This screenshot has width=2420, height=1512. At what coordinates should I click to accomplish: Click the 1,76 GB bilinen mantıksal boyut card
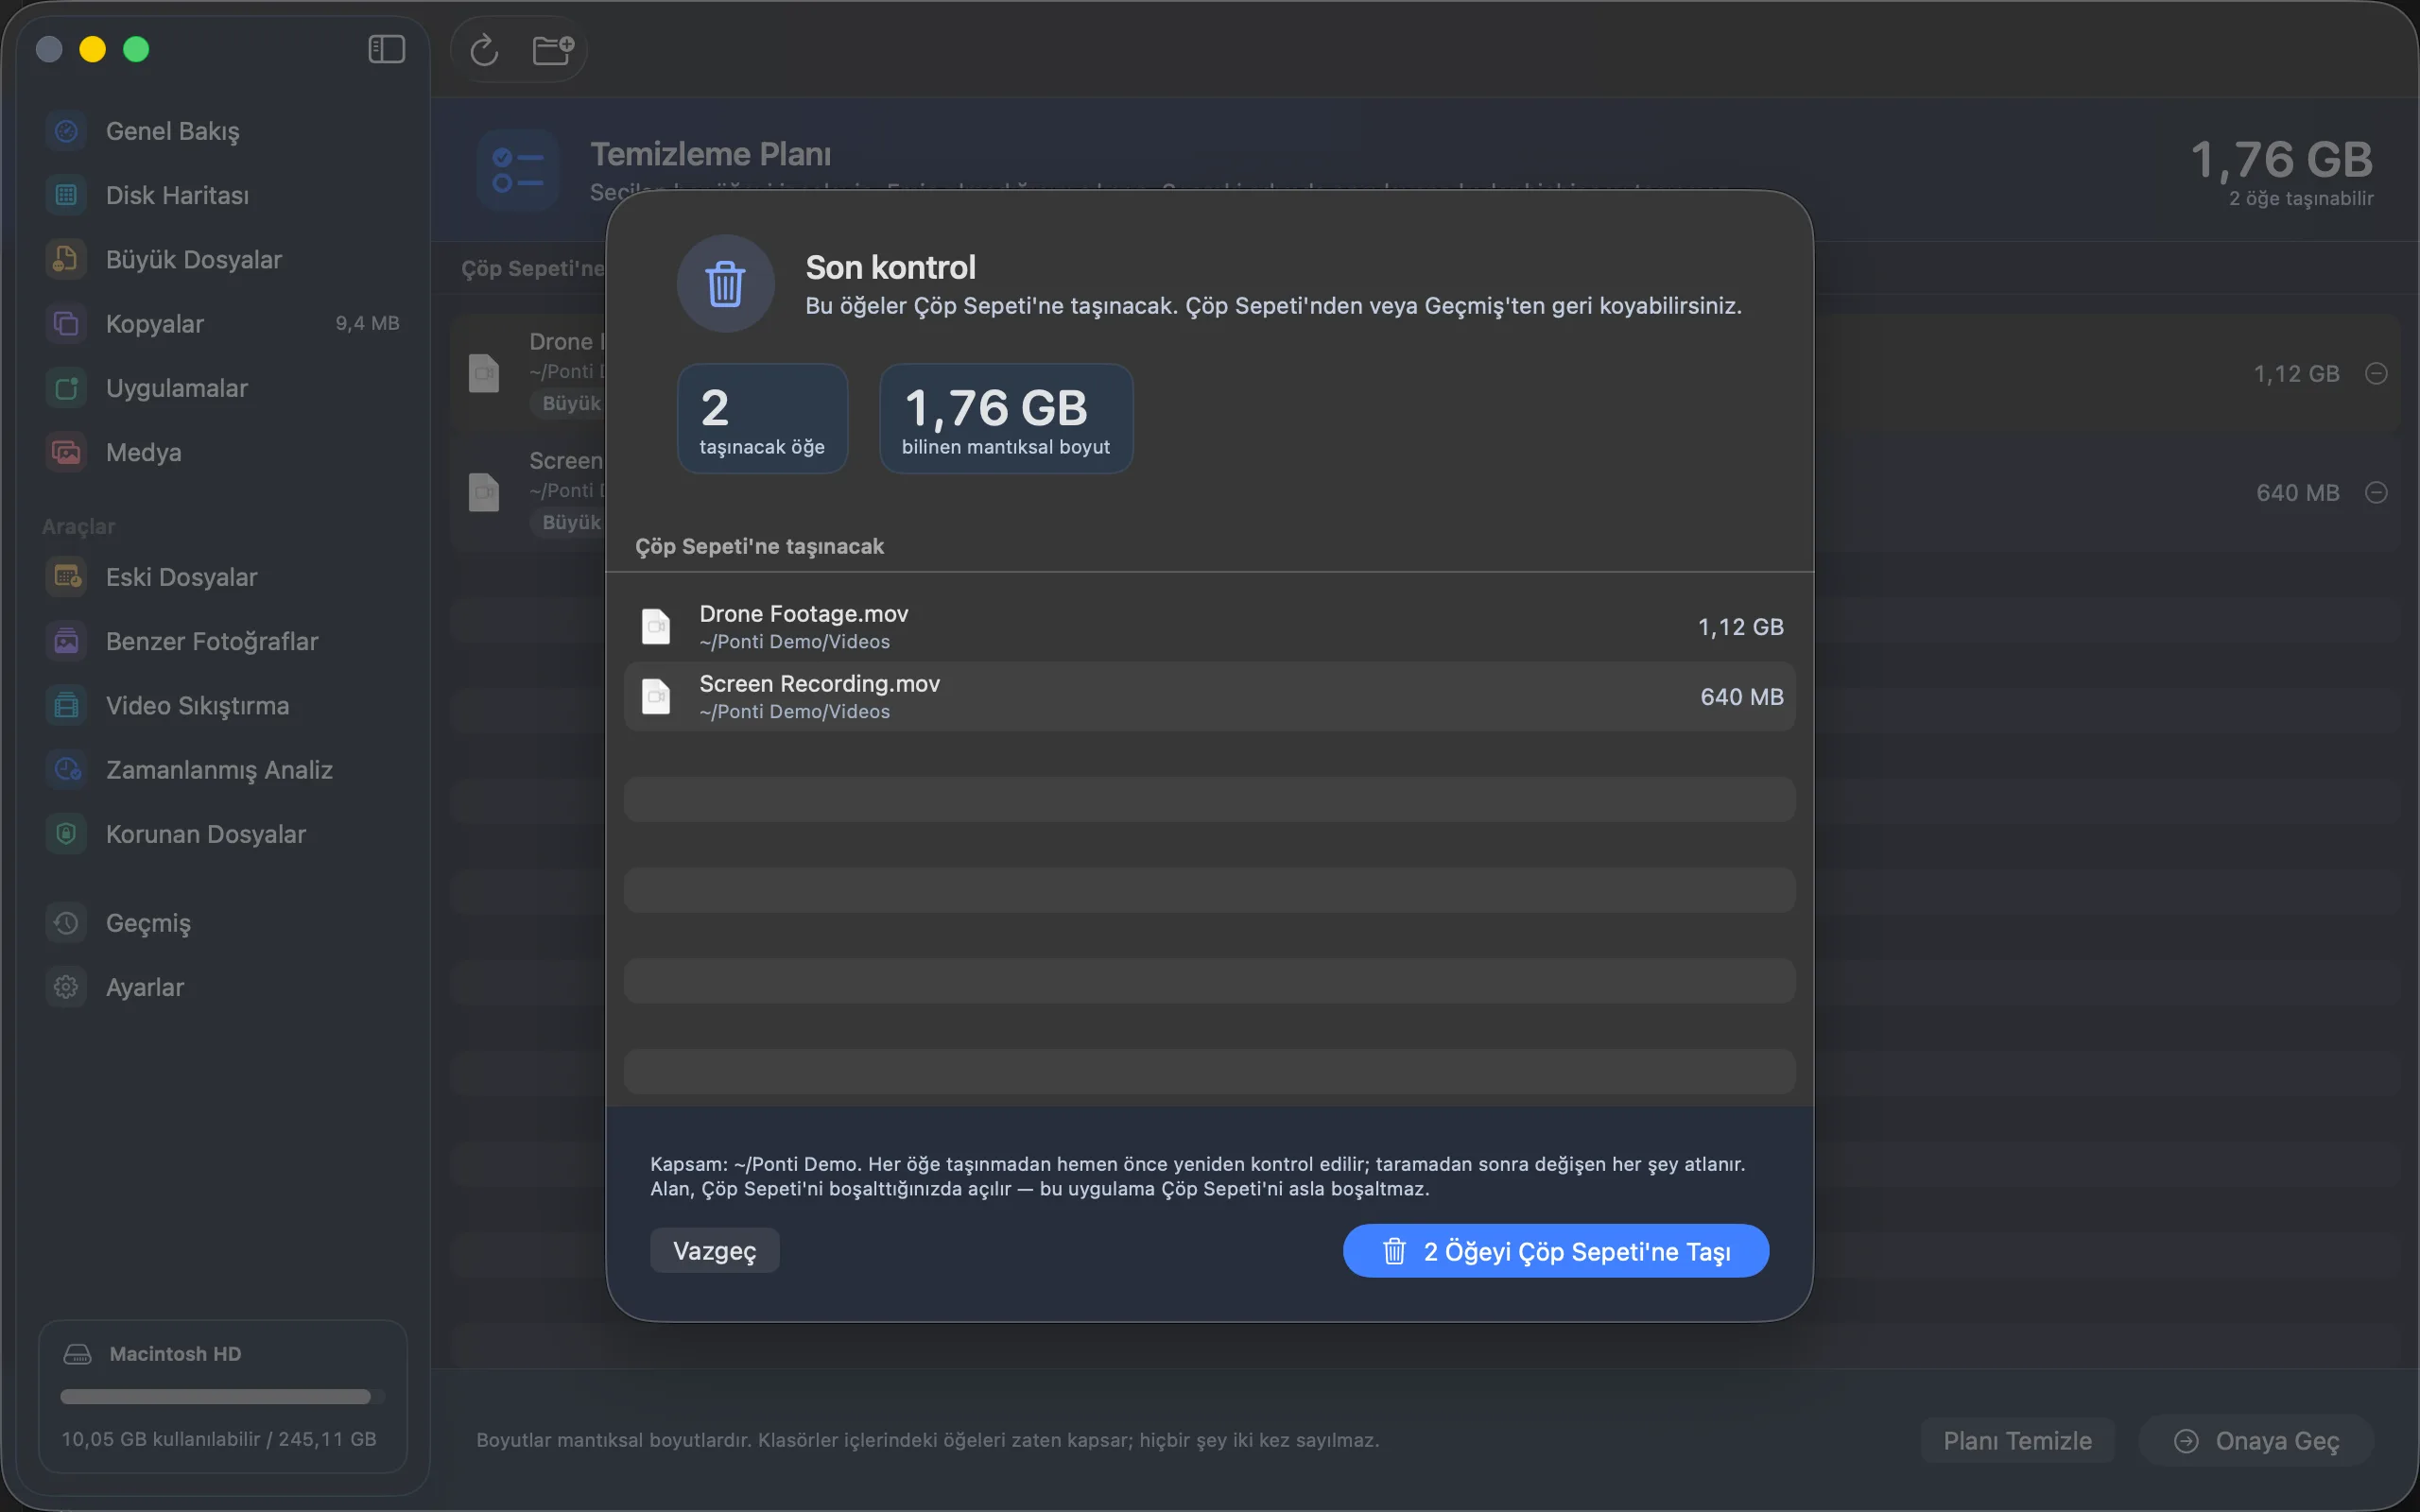1005,419
